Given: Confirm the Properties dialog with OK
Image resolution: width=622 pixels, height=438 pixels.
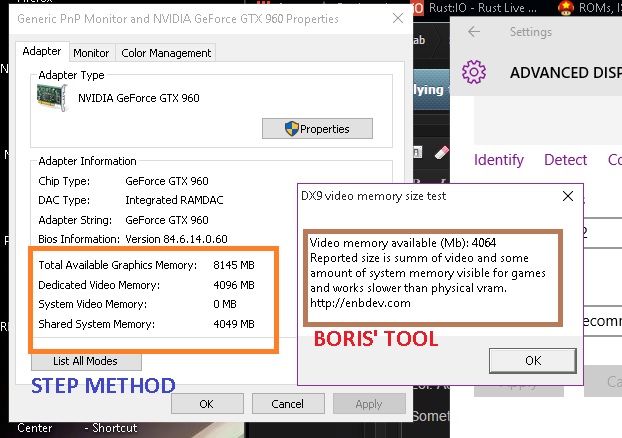Looking at the screenshot, I should click(x=207, y=404).
